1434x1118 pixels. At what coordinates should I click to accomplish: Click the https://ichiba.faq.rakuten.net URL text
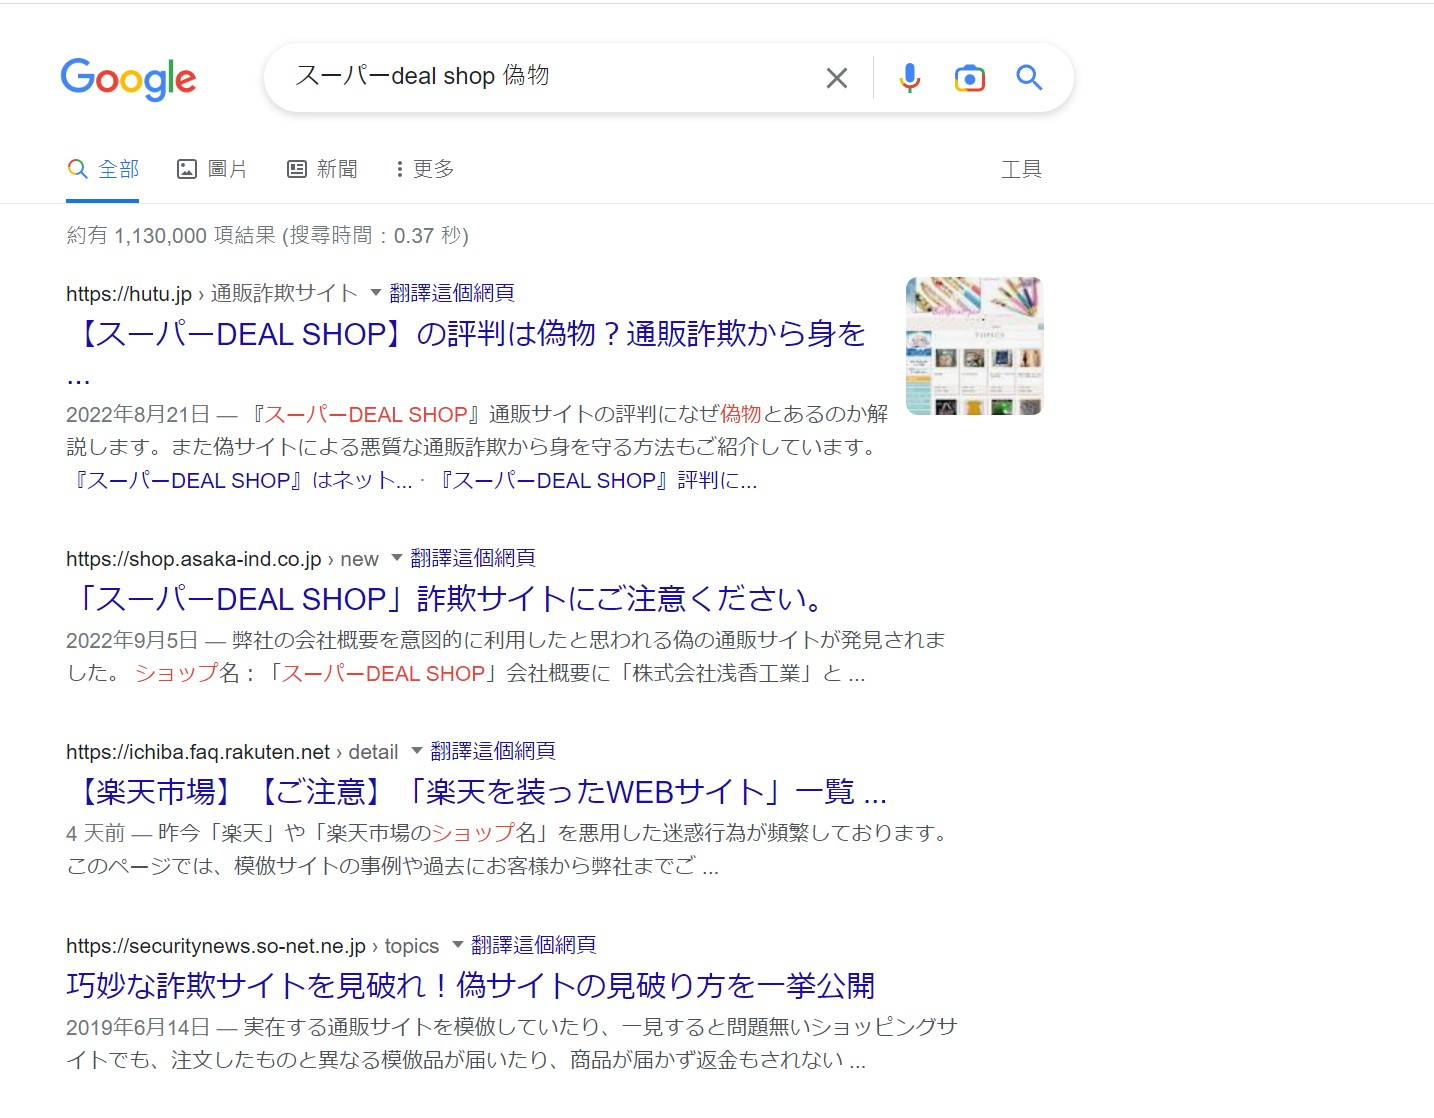[x=198, y=752]
